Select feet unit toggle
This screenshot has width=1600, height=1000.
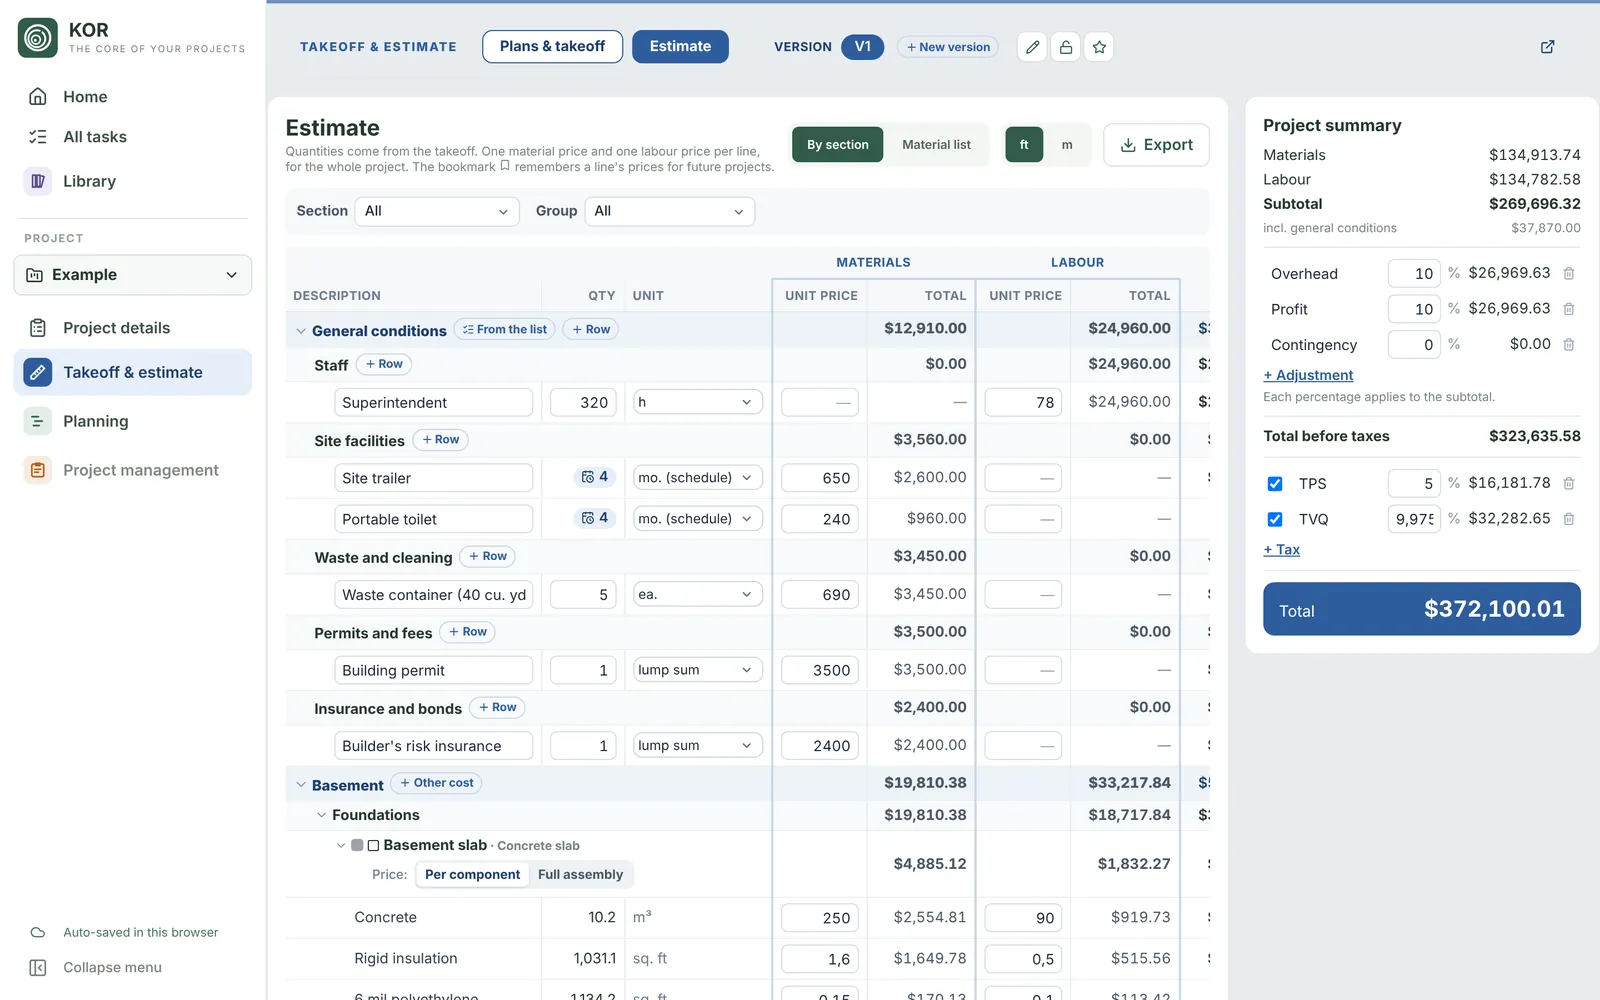click(x=1024, y=145)
